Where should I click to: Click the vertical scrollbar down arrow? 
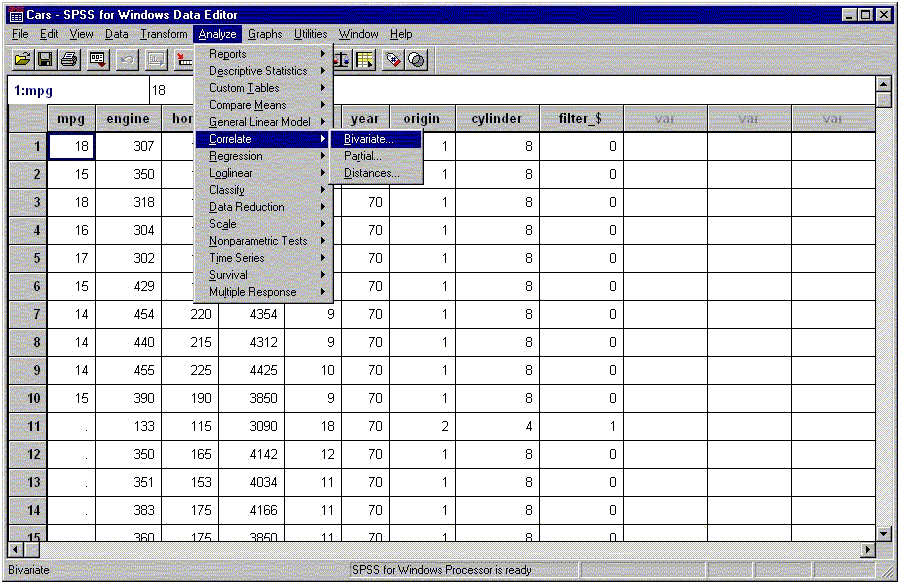pyautogui.click(x=884, y=534)
